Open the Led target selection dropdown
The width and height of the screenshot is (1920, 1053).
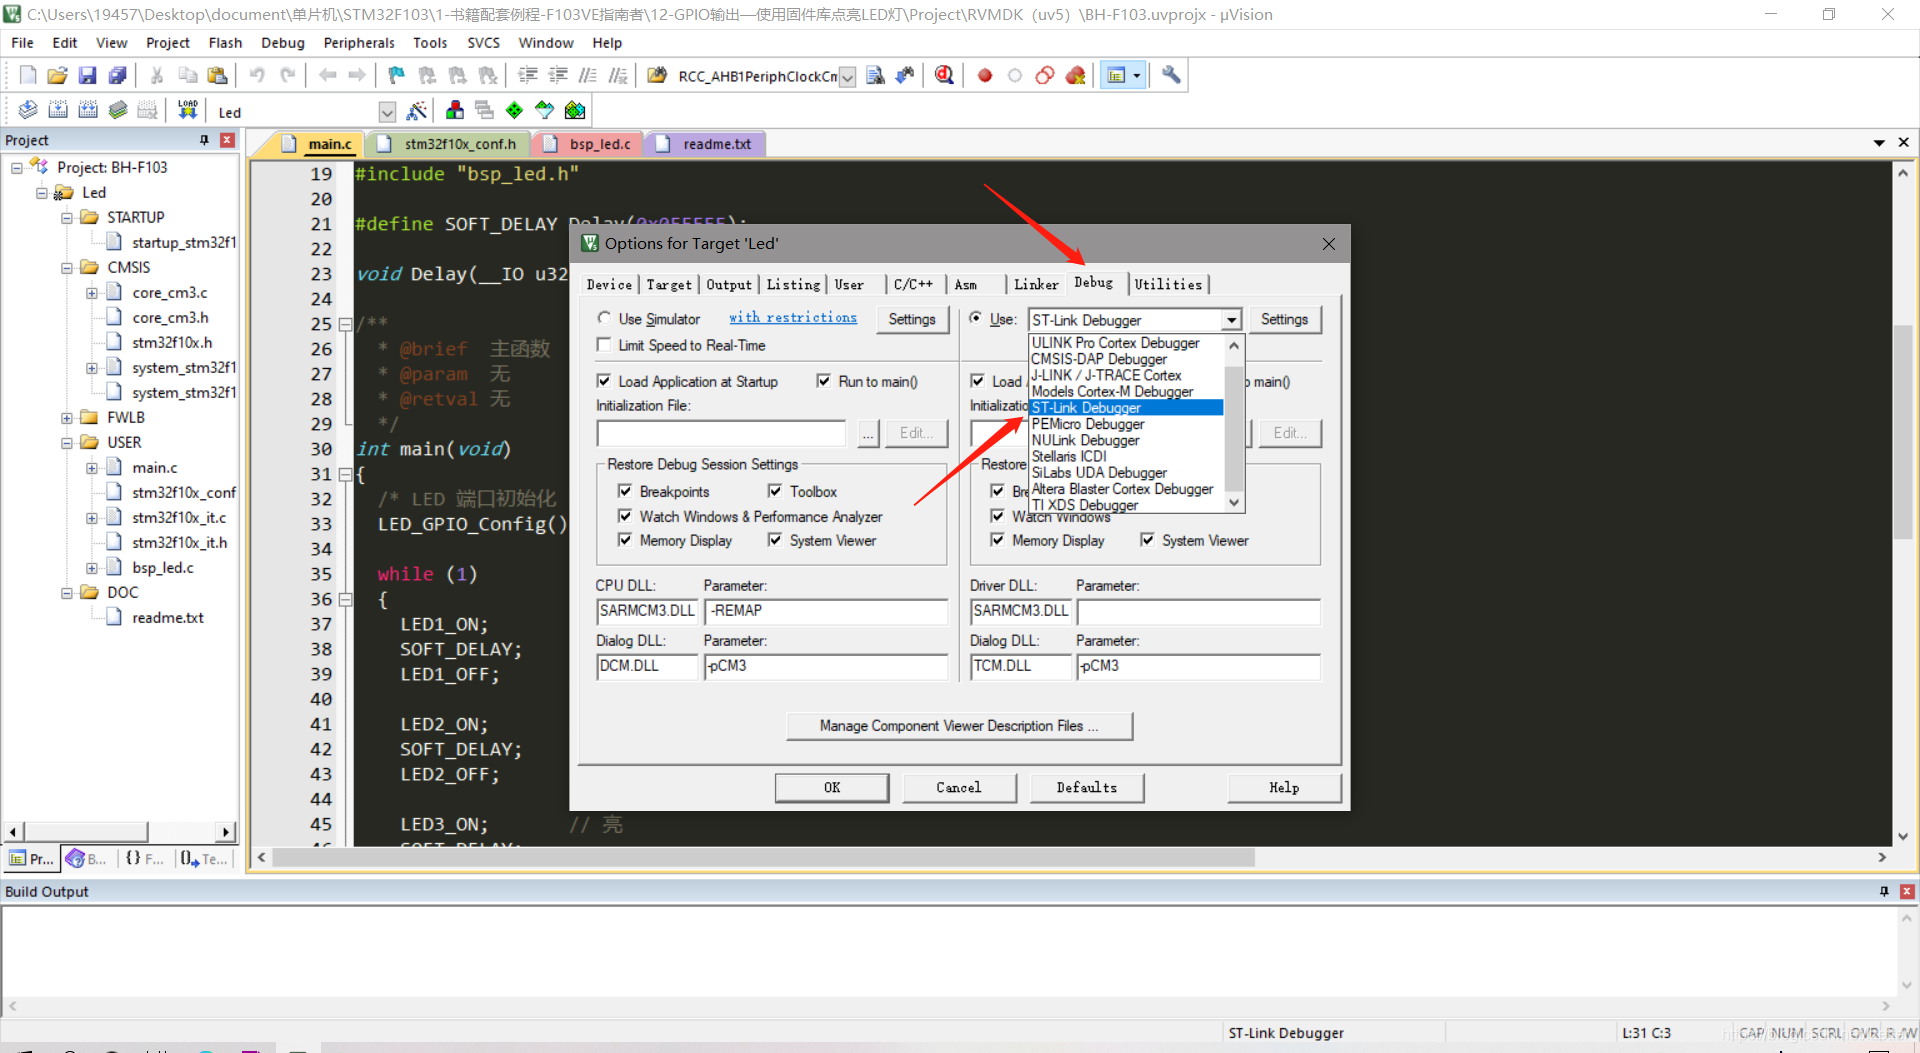coord(387,112)
